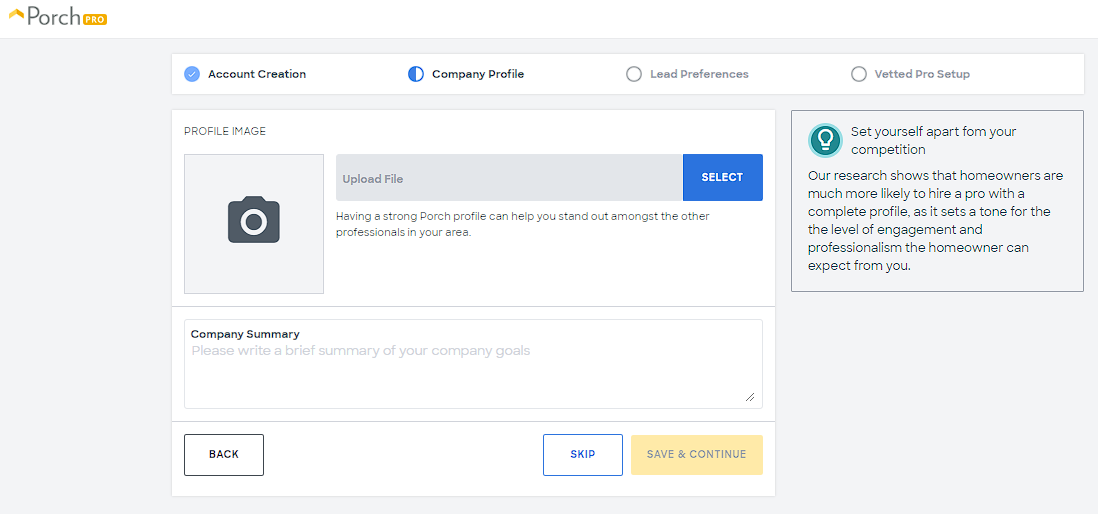Click the Lead Preferences step circle
Image resolution: width=1098 pixels, height=514 pixels.
(x=634, y=74)
